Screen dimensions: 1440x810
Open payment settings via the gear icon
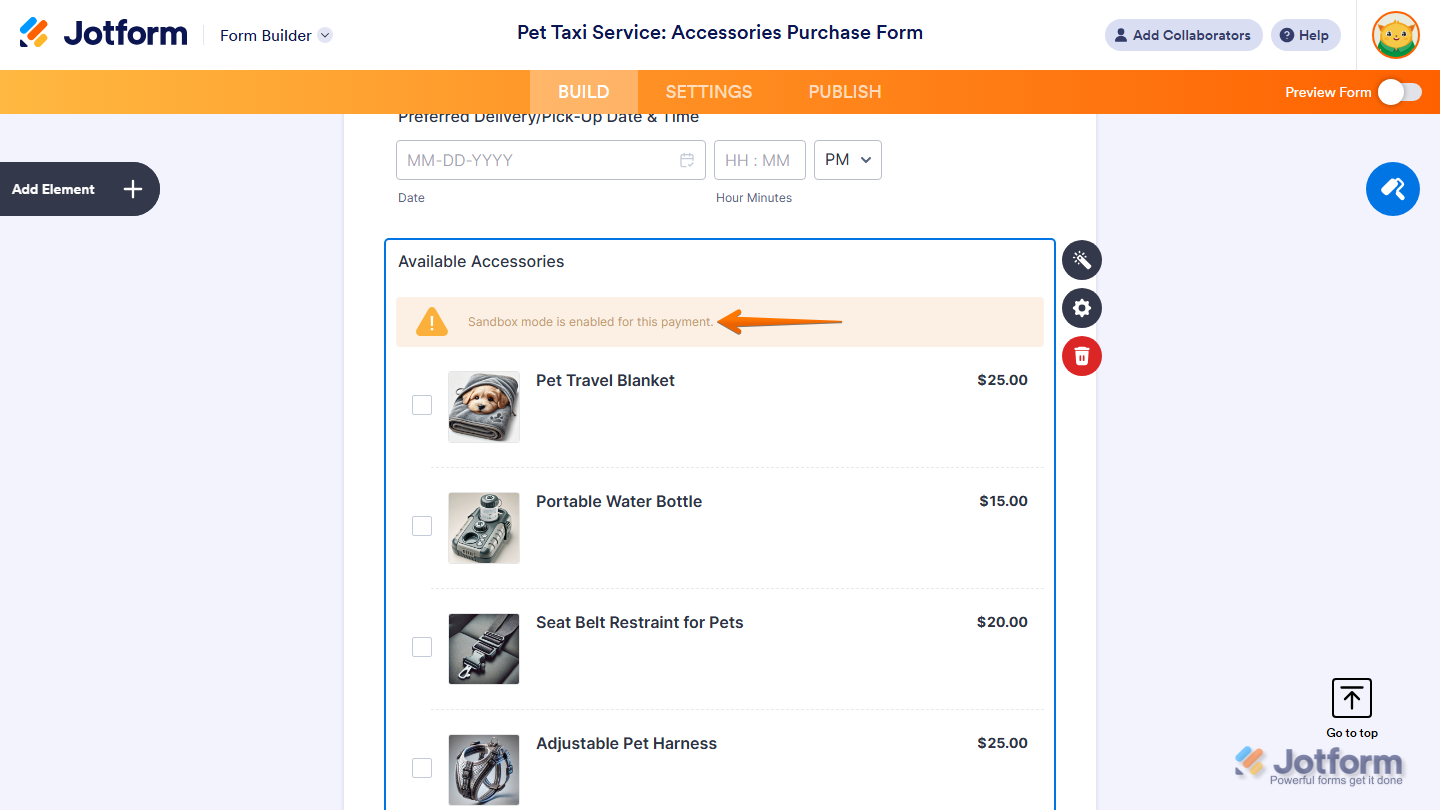tap(1081, 308)
